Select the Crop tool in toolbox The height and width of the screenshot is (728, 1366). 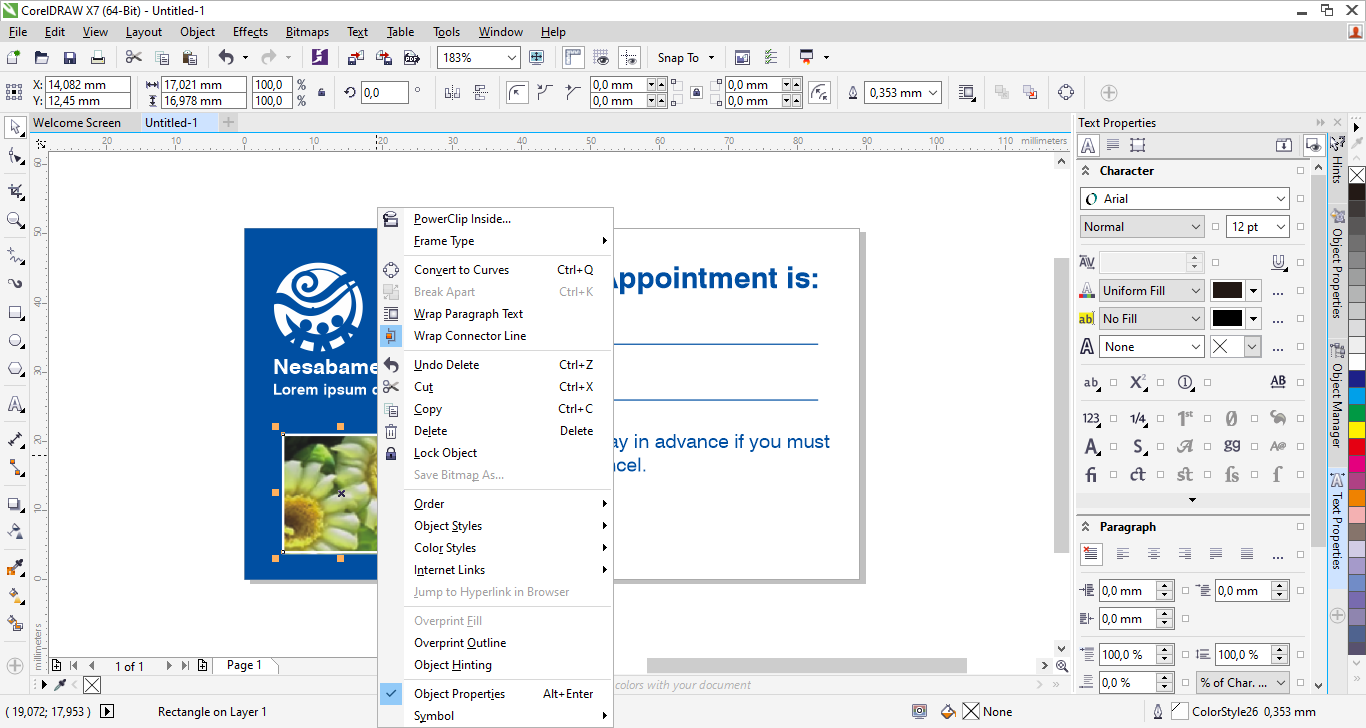point(15,191)
